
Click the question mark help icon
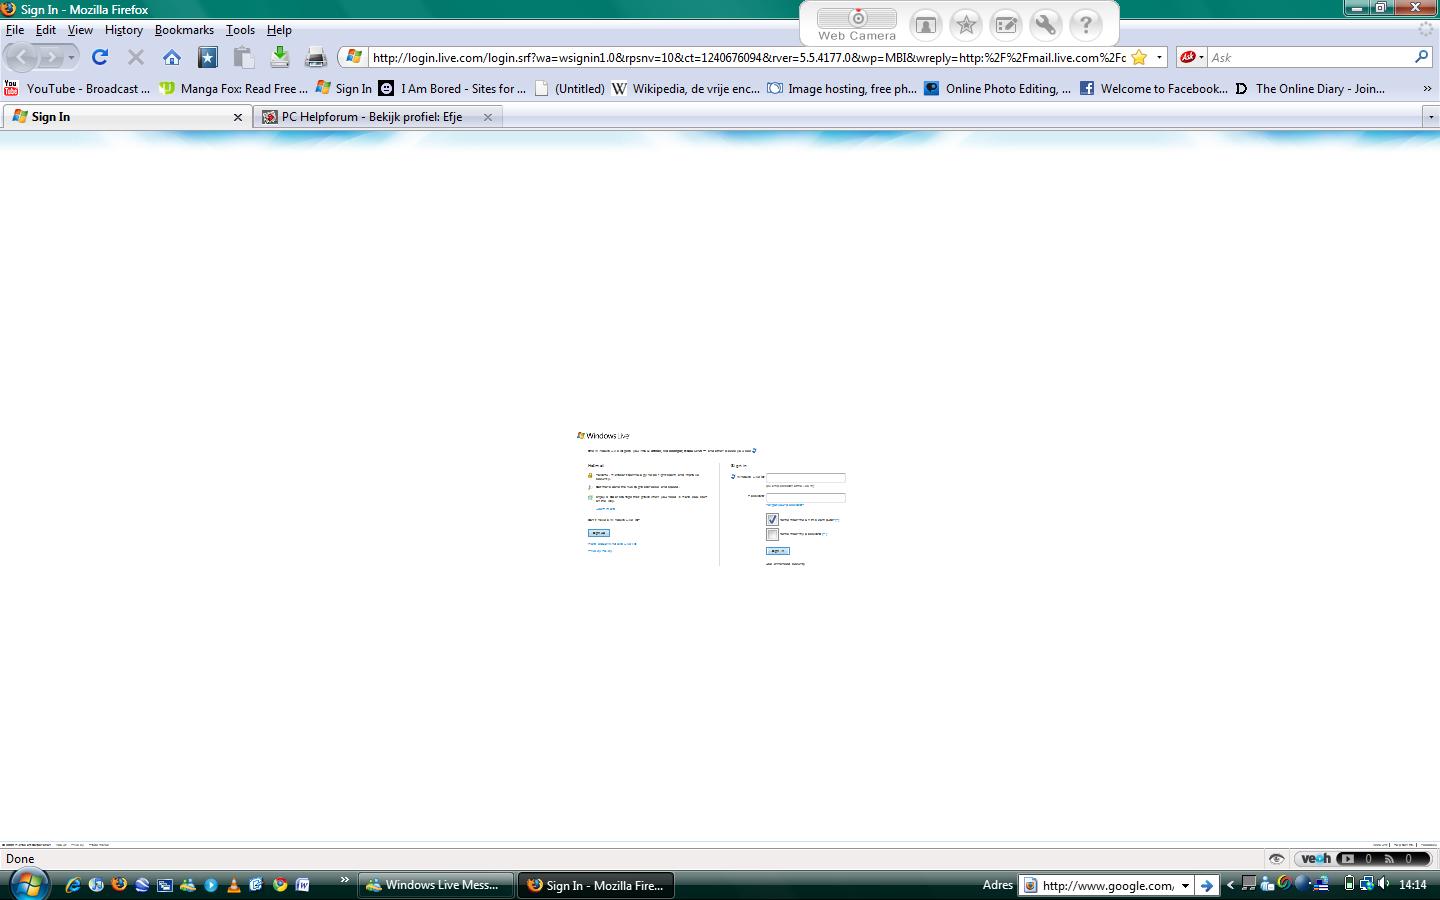[x=1086, y=25]
